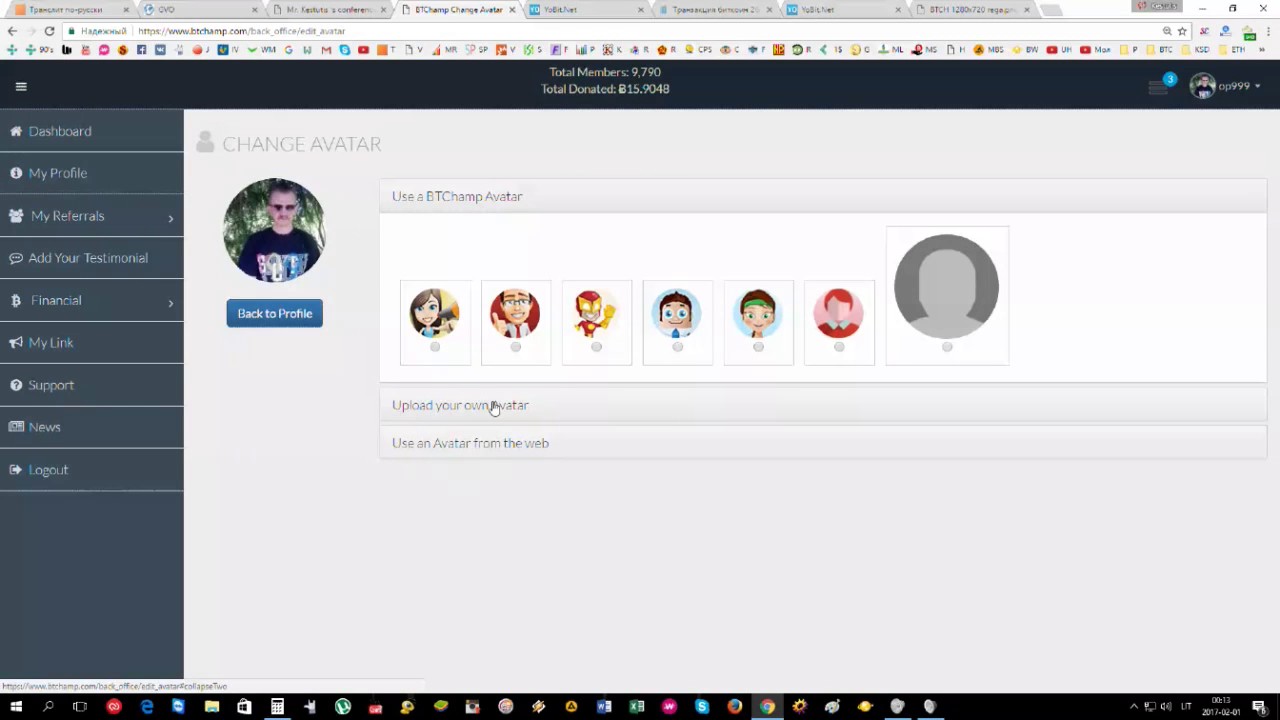Open the Gmail bookmark icon
Viewport: 1280px width, 720px height.
(x=326, y=49)
